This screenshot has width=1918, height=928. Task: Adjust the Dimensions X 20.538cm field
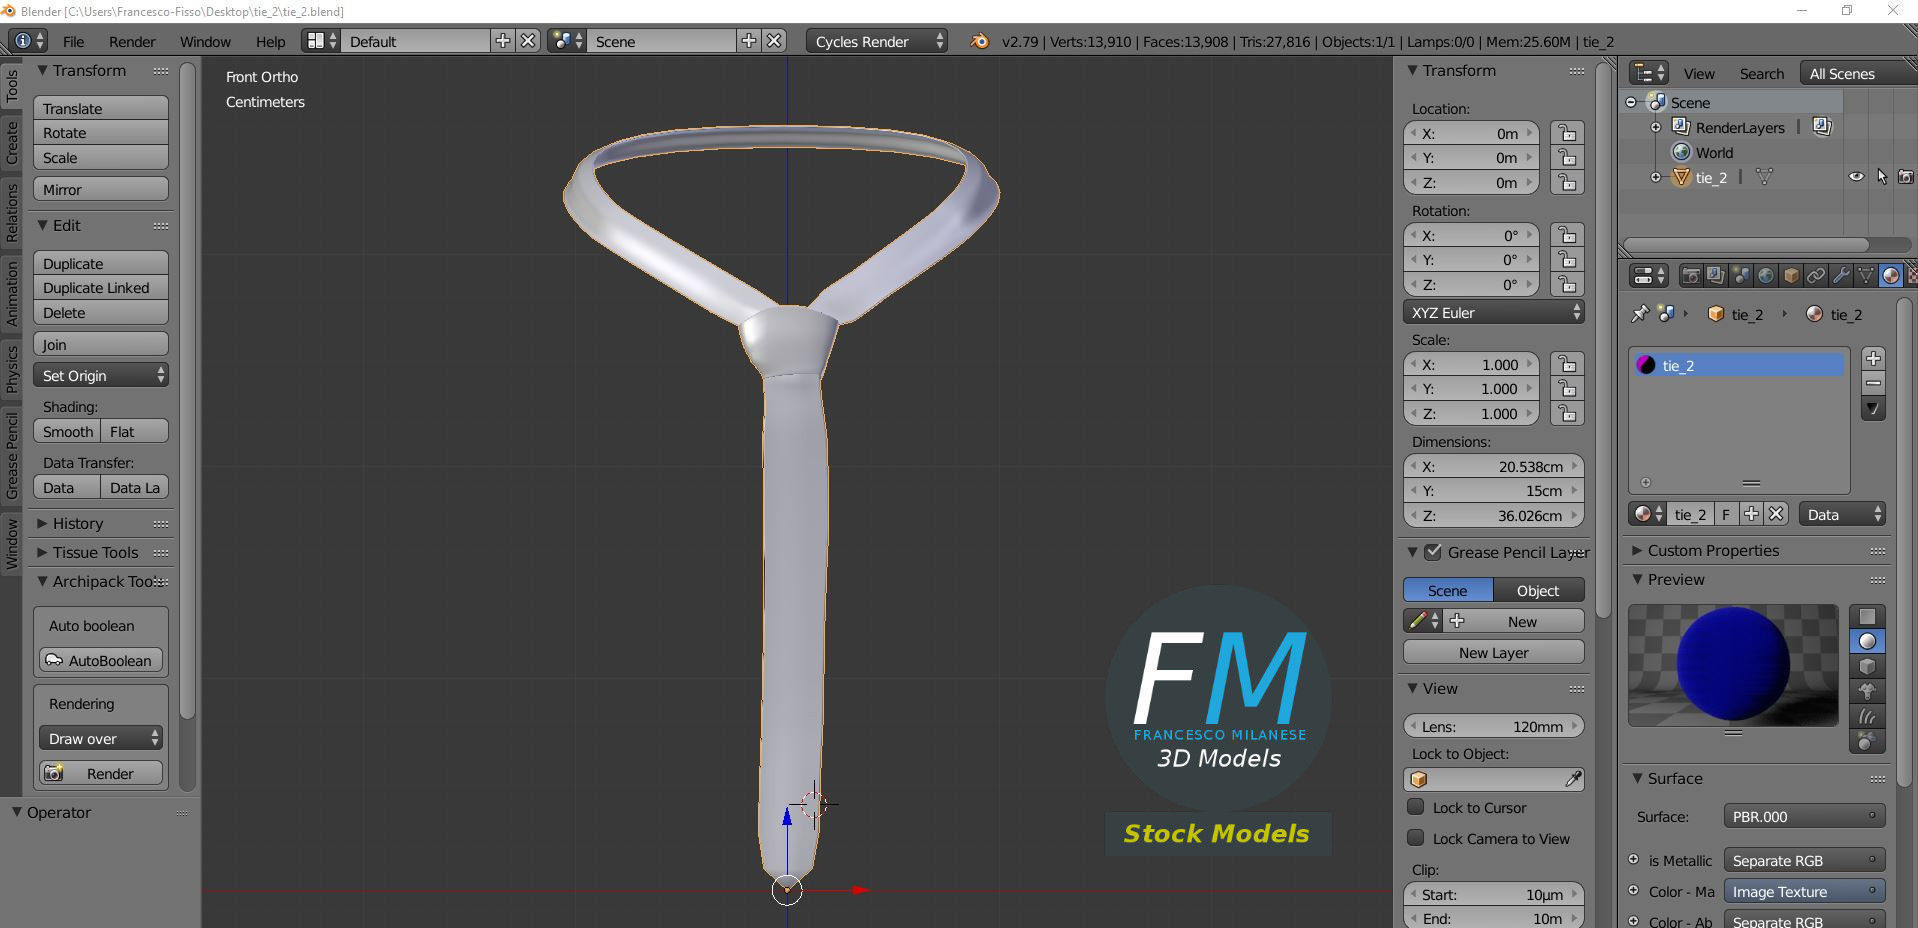pos(1494,466)
